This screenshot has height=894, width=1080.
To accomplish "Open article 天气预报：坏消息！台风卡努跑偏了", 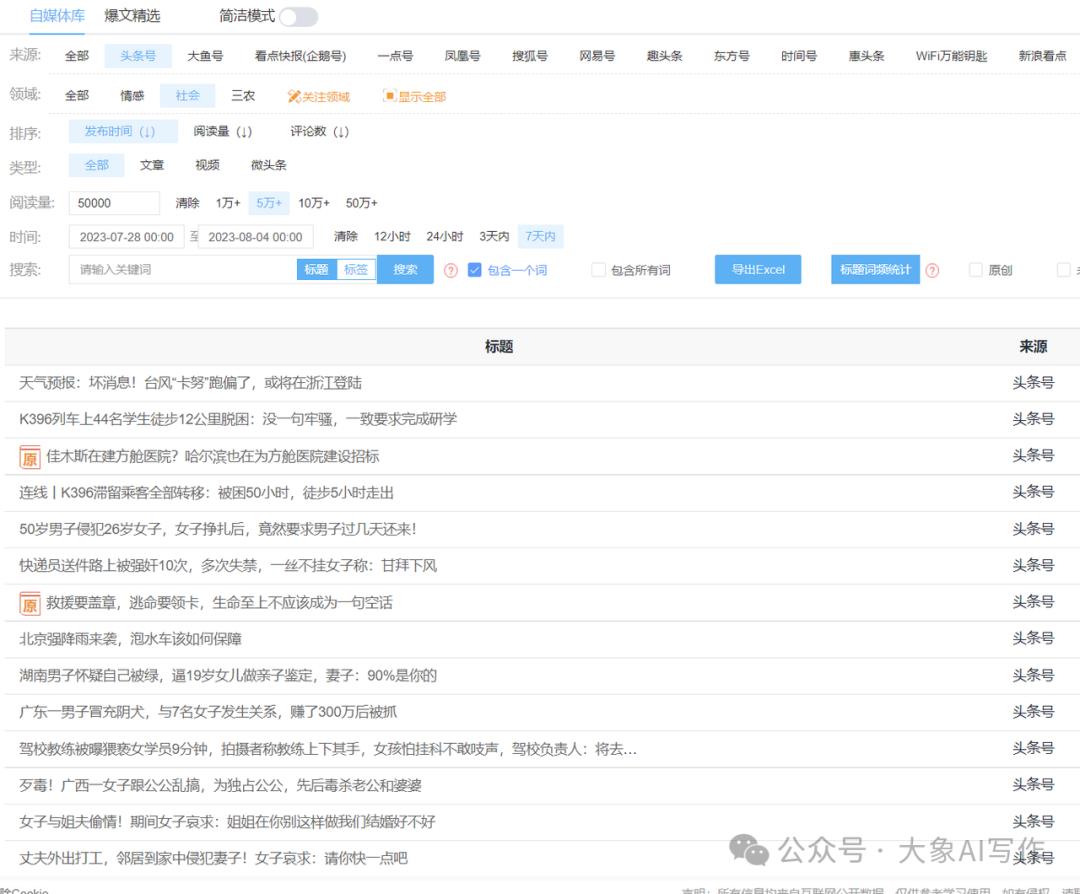I will click(190, 383).
